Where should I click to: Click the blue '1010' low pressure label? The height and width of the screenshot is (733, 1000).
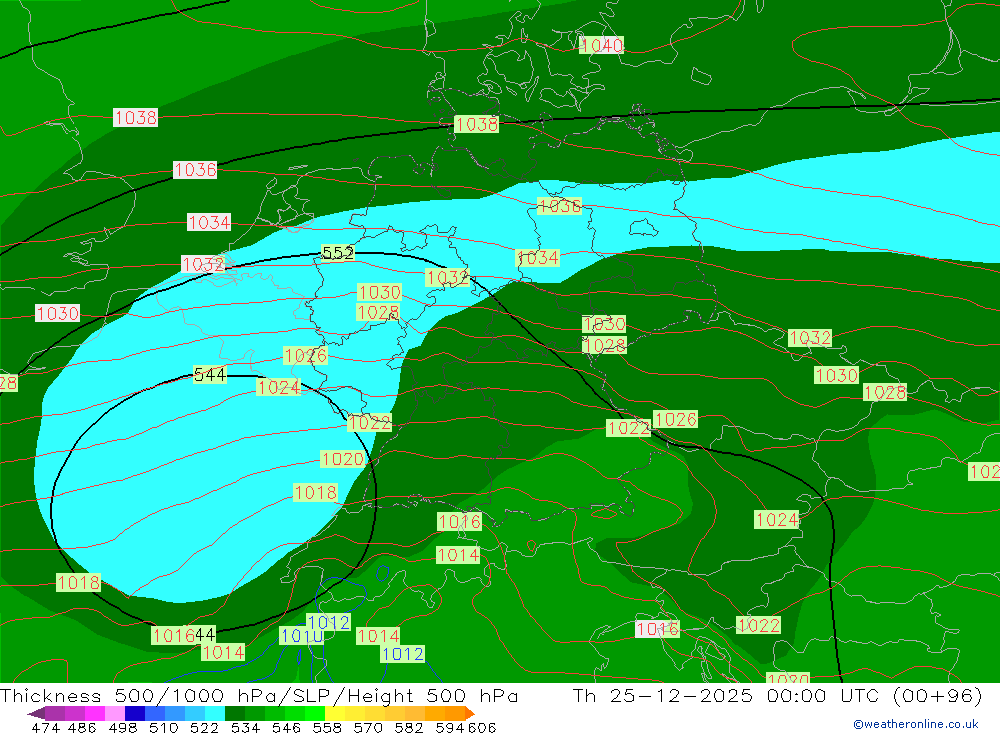pos(301,636)
